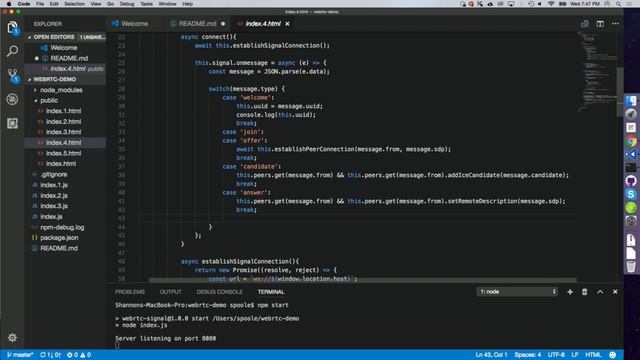The width and height of the screenshot is (640, 360).
Task: Select README.md under Open Editors
Action: click(x=69, y=58)
